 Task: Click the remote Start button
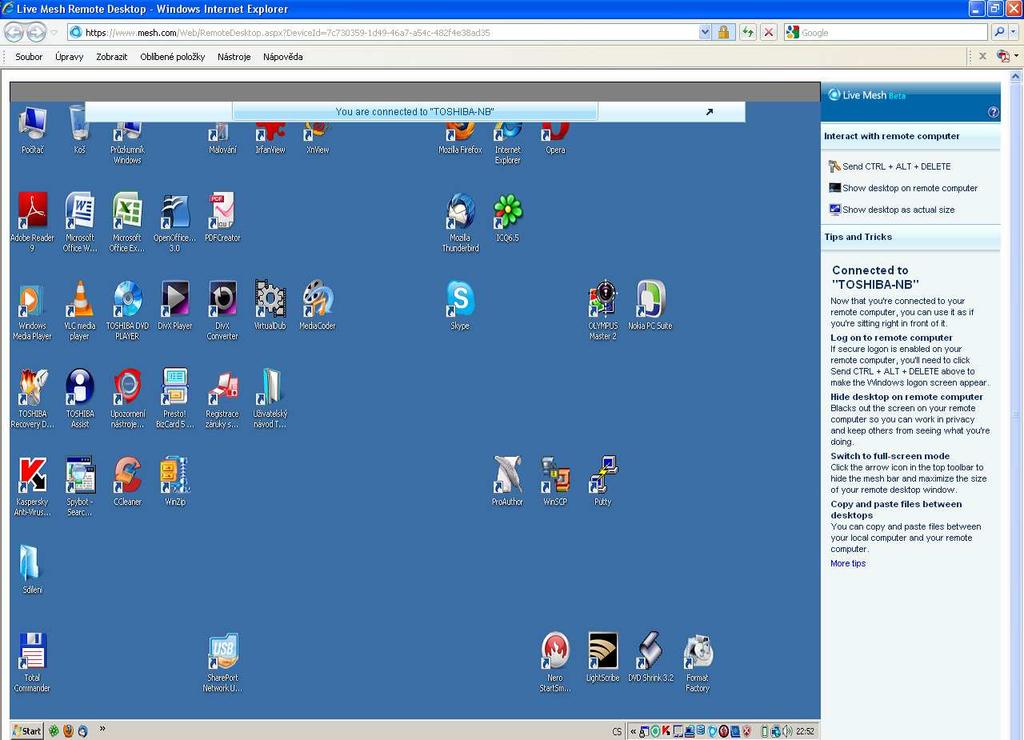27,731
